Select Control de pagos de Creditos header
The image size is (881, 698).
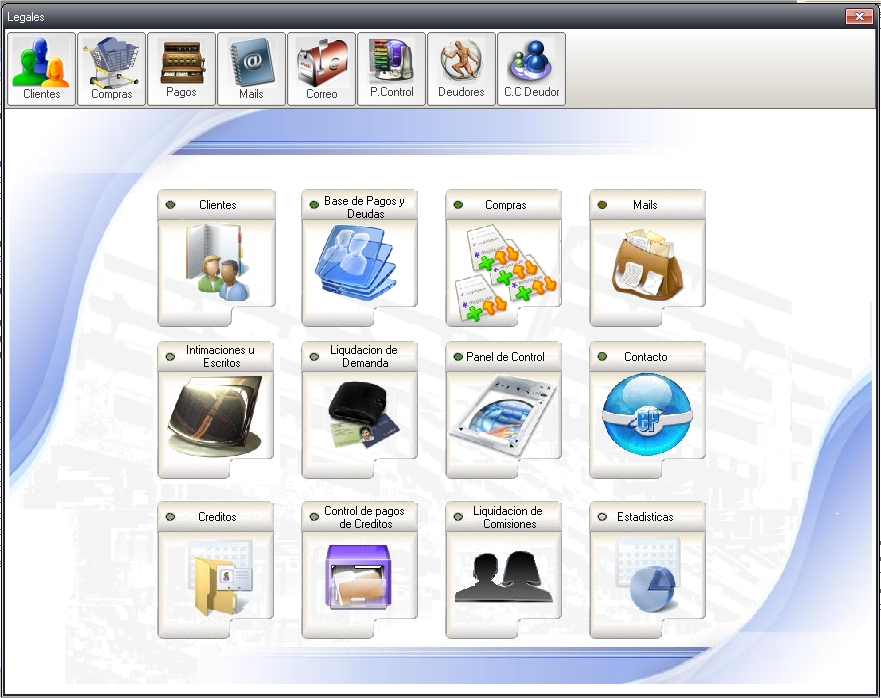click(x=364, y=517)
